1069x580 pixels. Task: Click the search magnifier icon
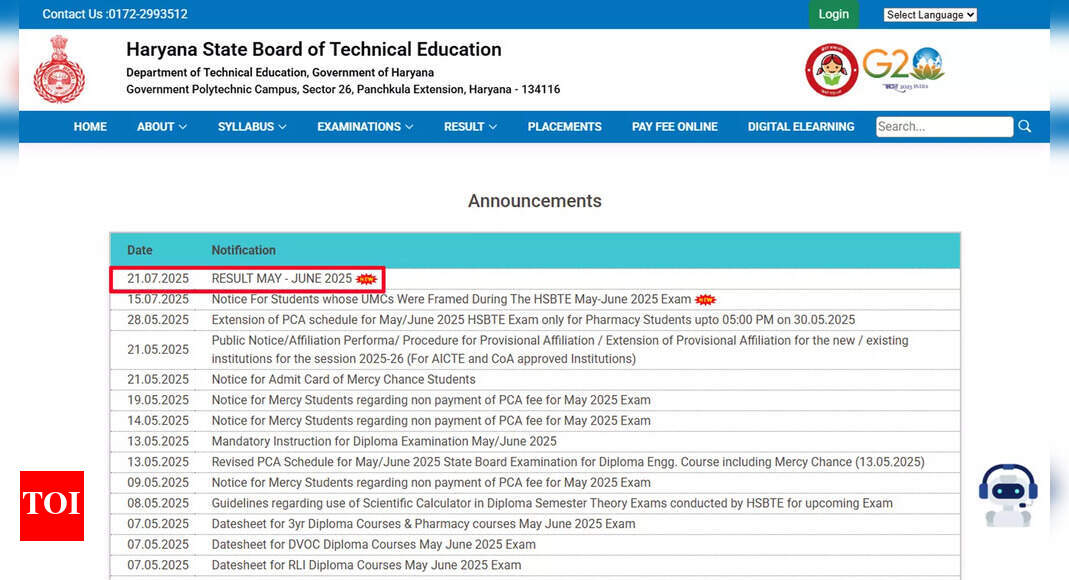[x=1025, y=126]
